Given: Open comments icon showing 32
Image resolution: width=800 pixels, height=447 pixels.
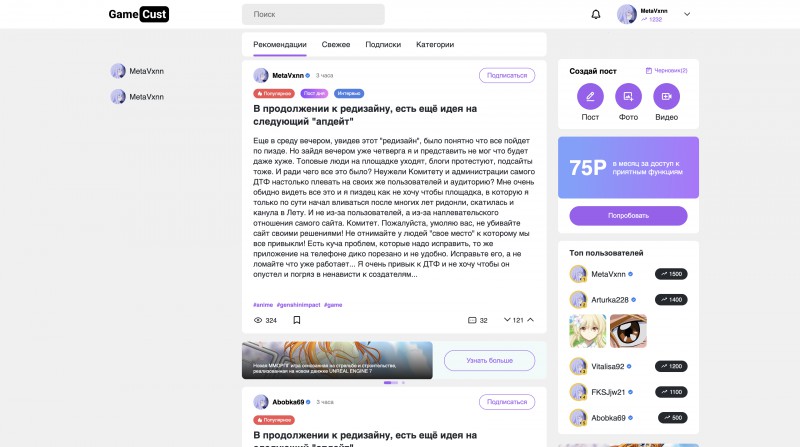Looking at the screenshot, I should (473, 320).
